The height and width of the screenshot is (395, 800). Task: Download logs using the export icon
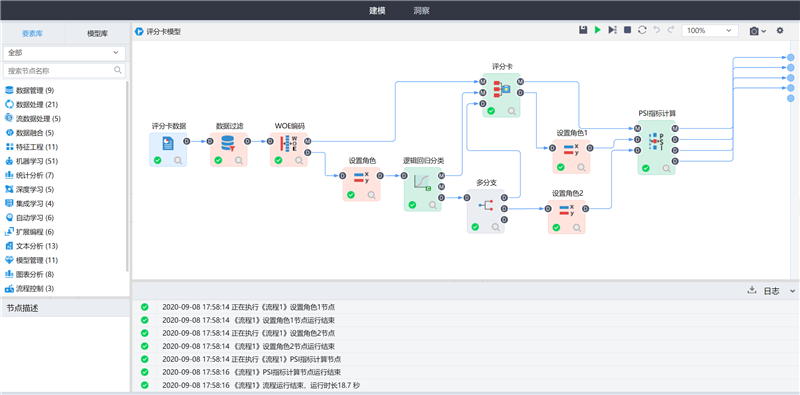click(x=751, y=290)
